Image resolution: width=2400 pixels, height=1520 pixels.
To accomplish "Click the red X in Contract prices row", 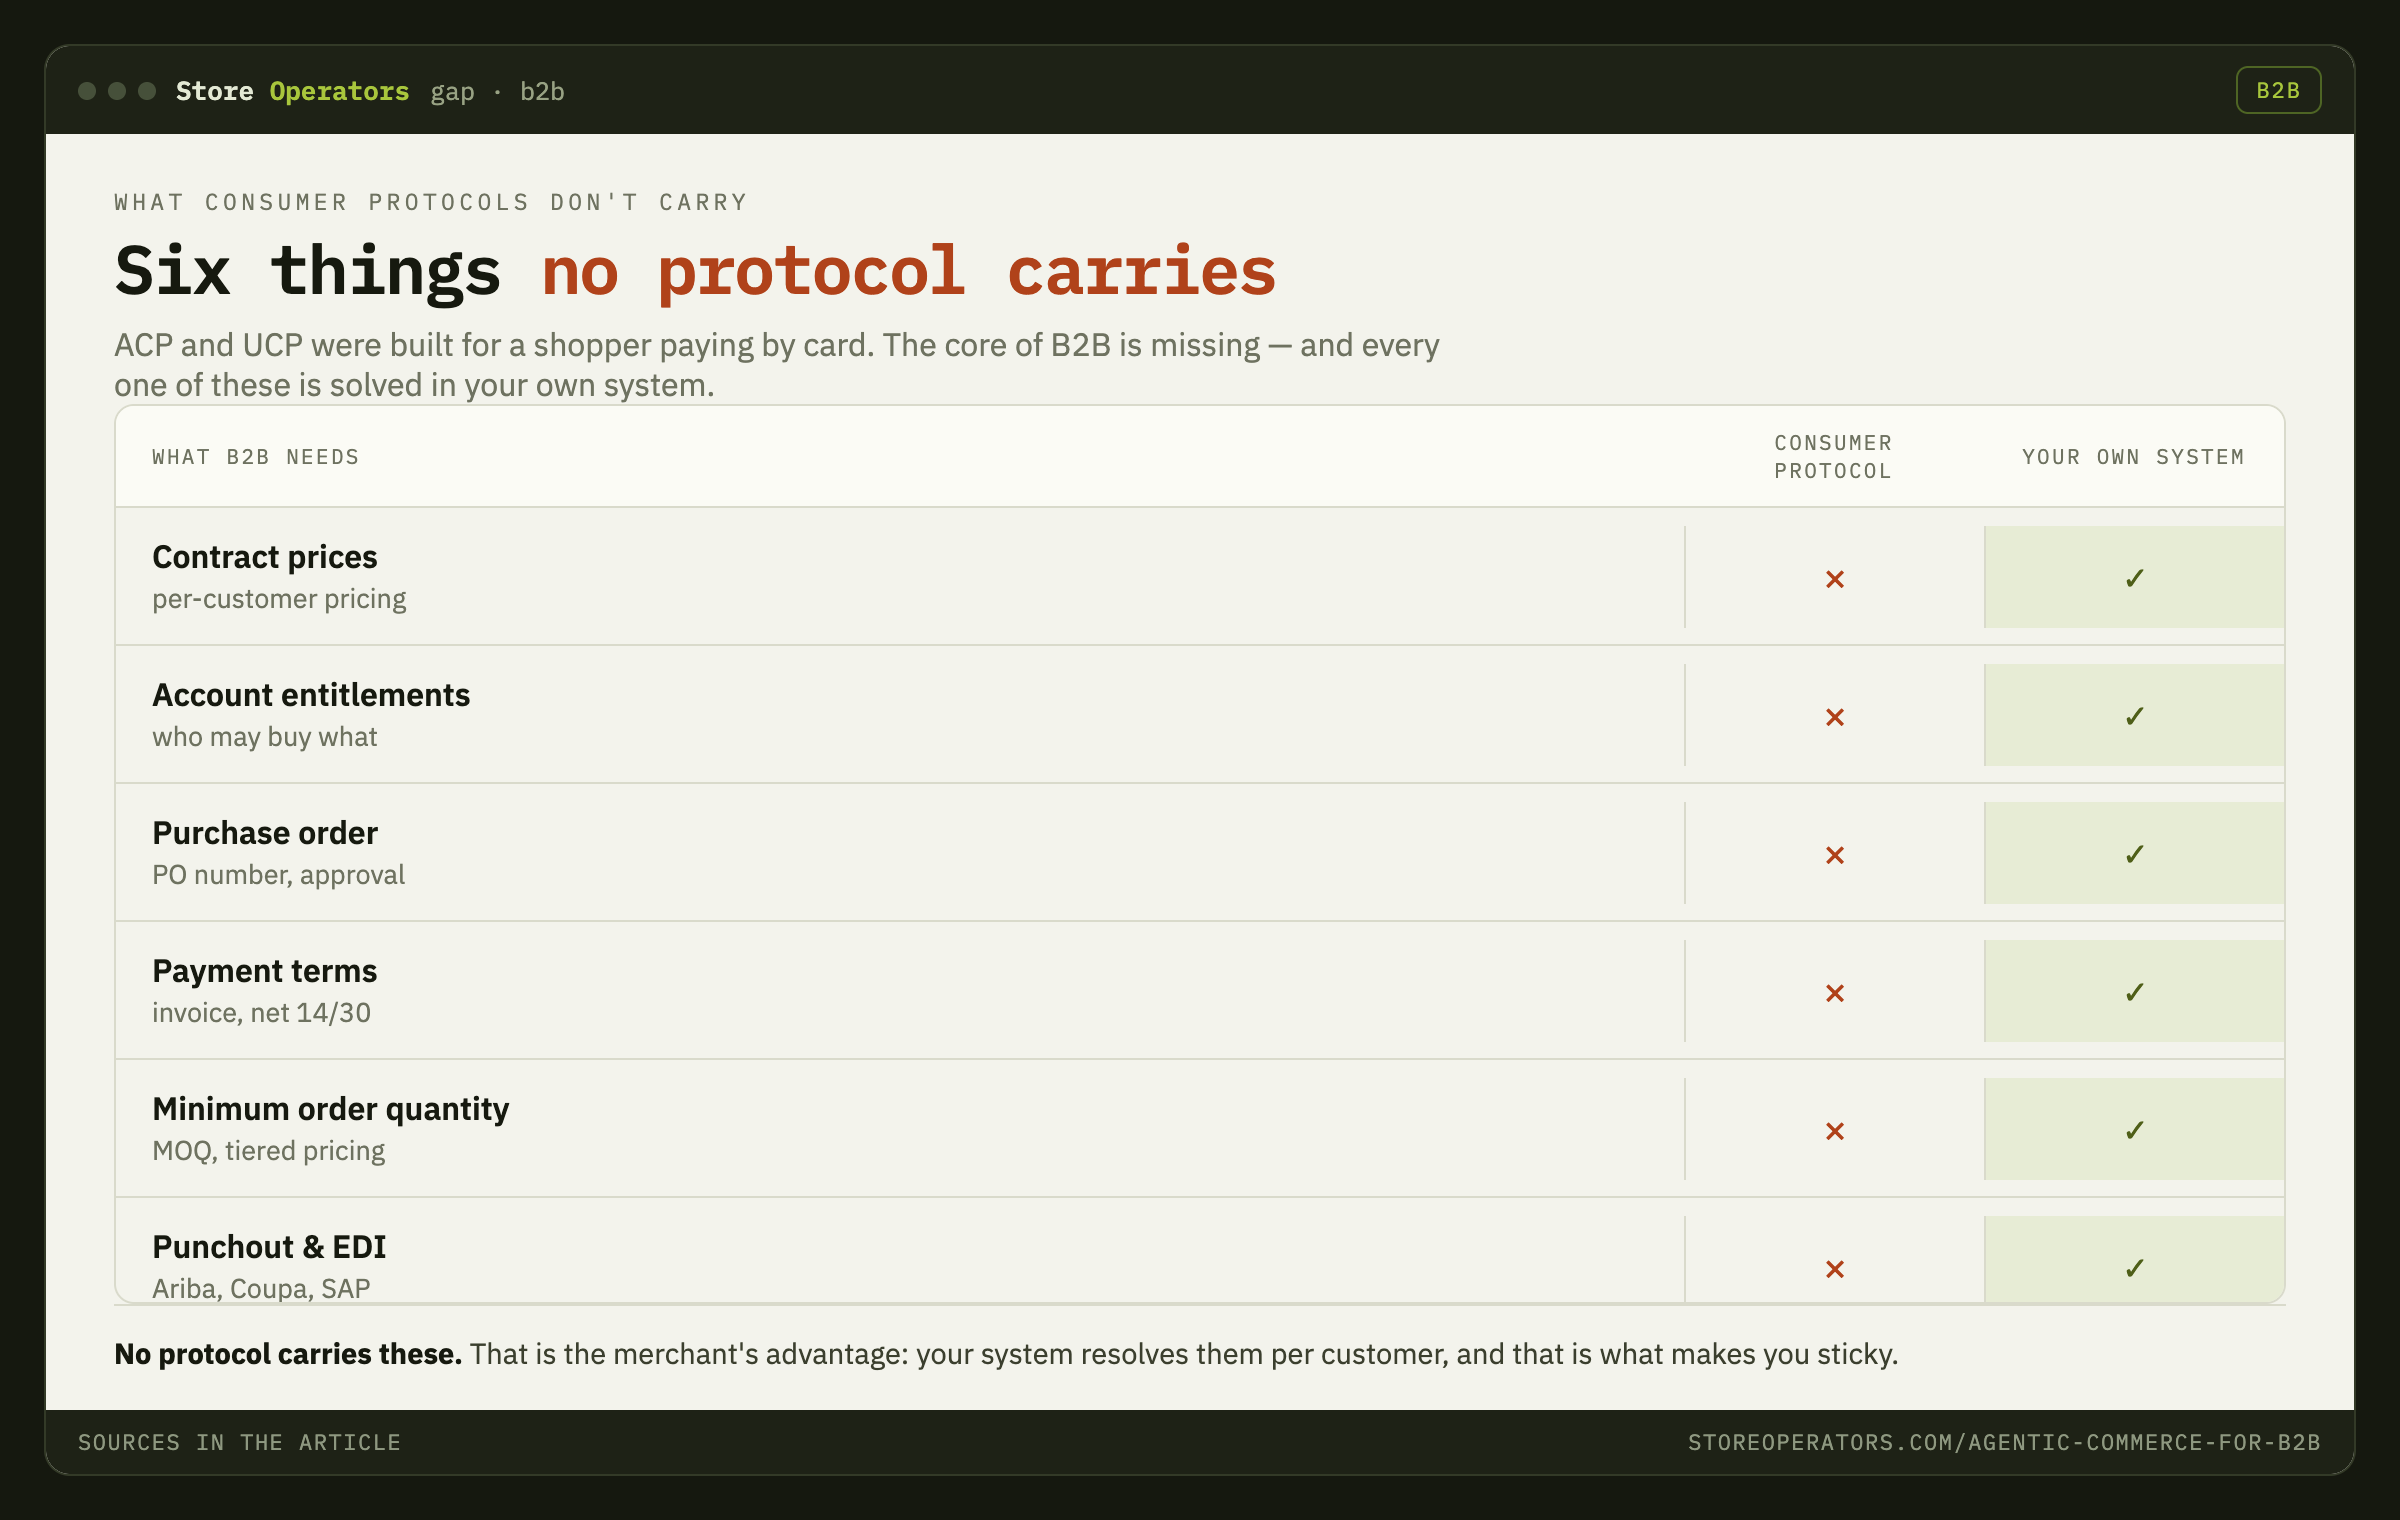I will click(x=1834, y=579).
